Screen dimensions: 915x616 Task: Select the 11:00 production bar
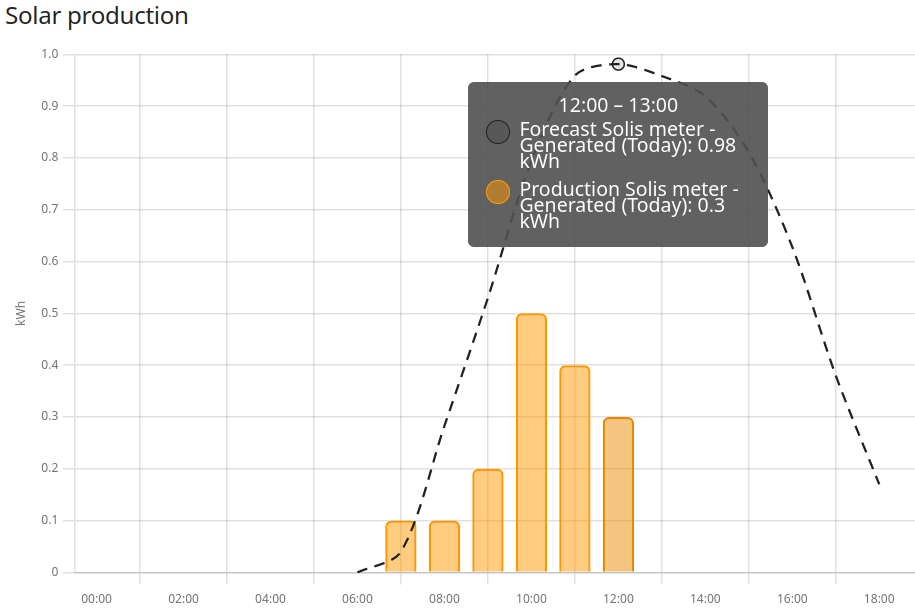tap(575, 468)
